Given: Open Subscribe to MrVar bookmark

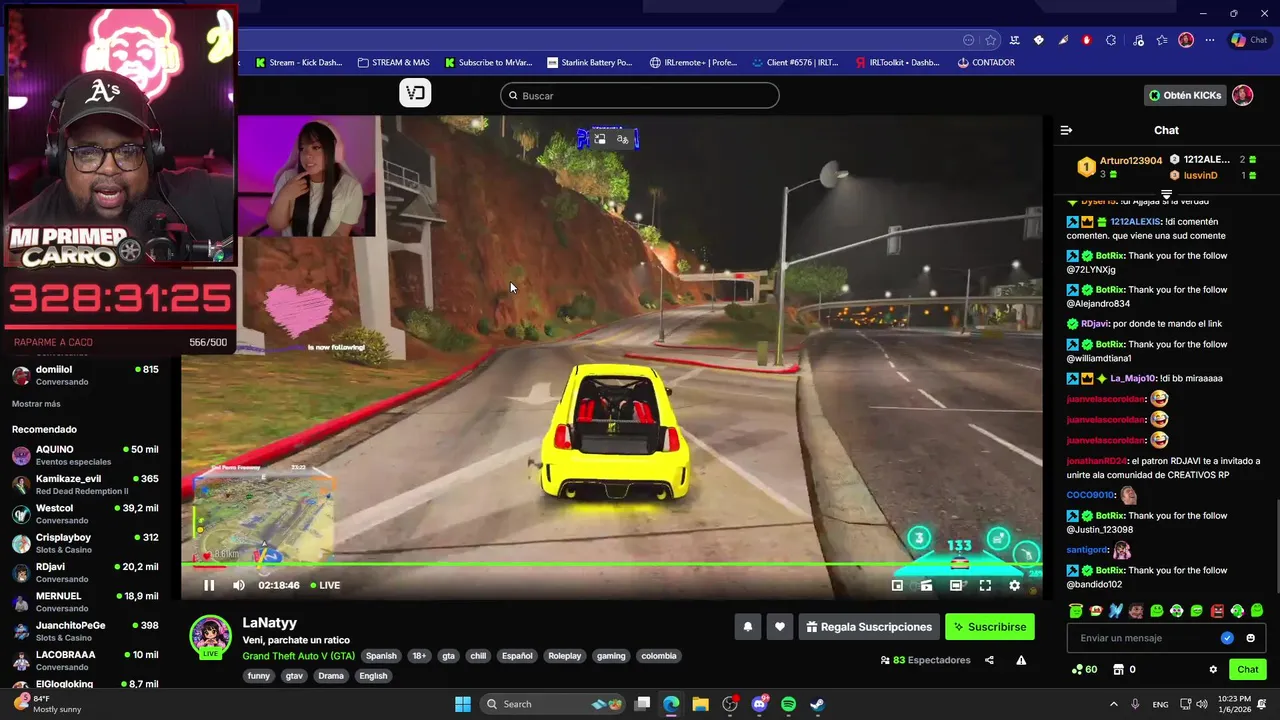Looking at the screenshot, I should (487, 62).
